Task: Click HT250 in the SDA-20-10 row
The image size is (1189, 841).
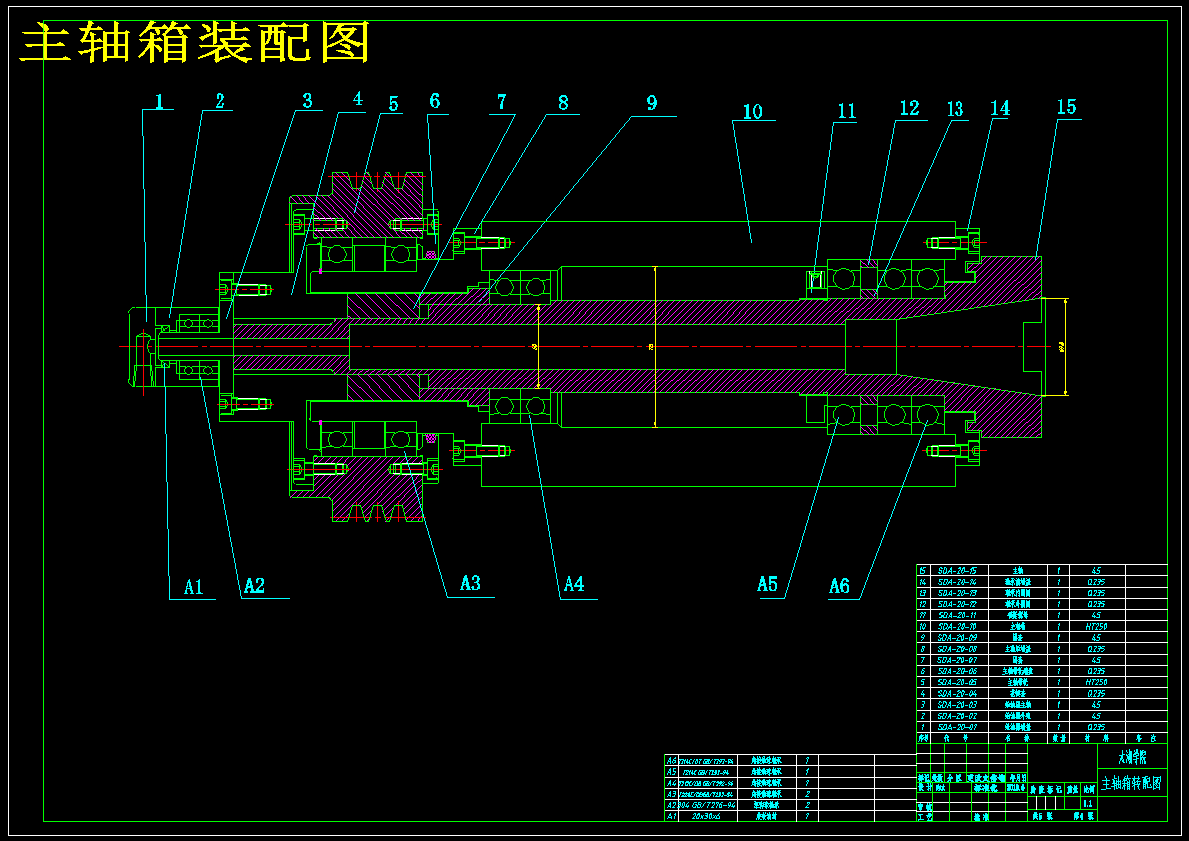Action: (x=1096, y=626)
